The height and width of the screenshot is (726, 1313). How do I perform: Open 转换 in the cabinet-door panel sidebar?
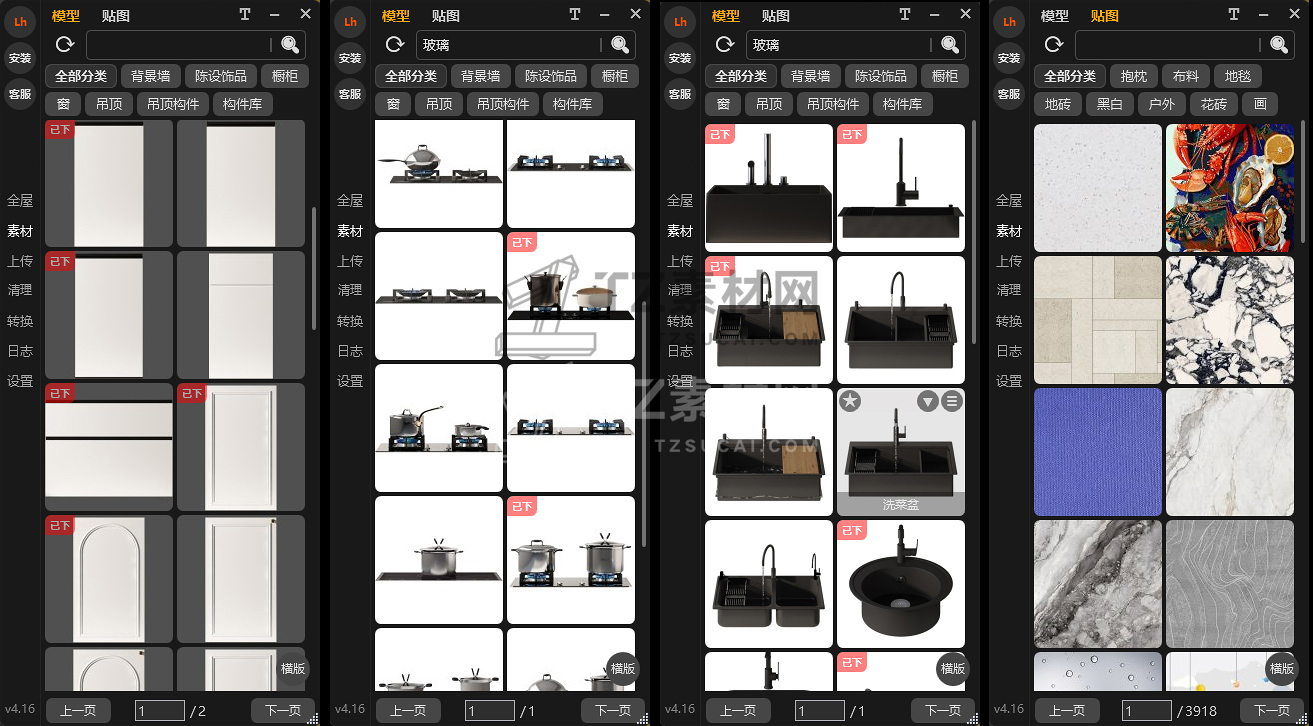(x=20, y=321)
